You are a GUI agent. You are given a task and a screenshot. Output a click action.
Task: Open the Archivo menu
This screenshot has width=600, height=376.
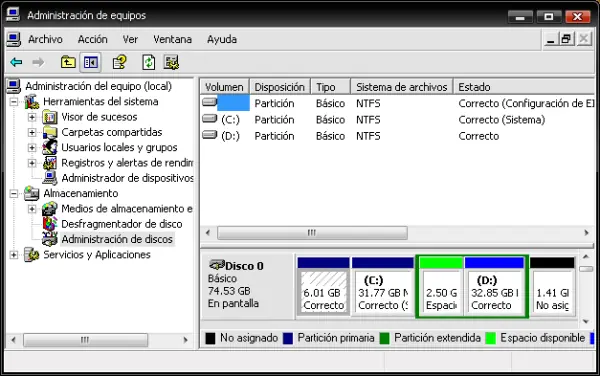point(45,39)
